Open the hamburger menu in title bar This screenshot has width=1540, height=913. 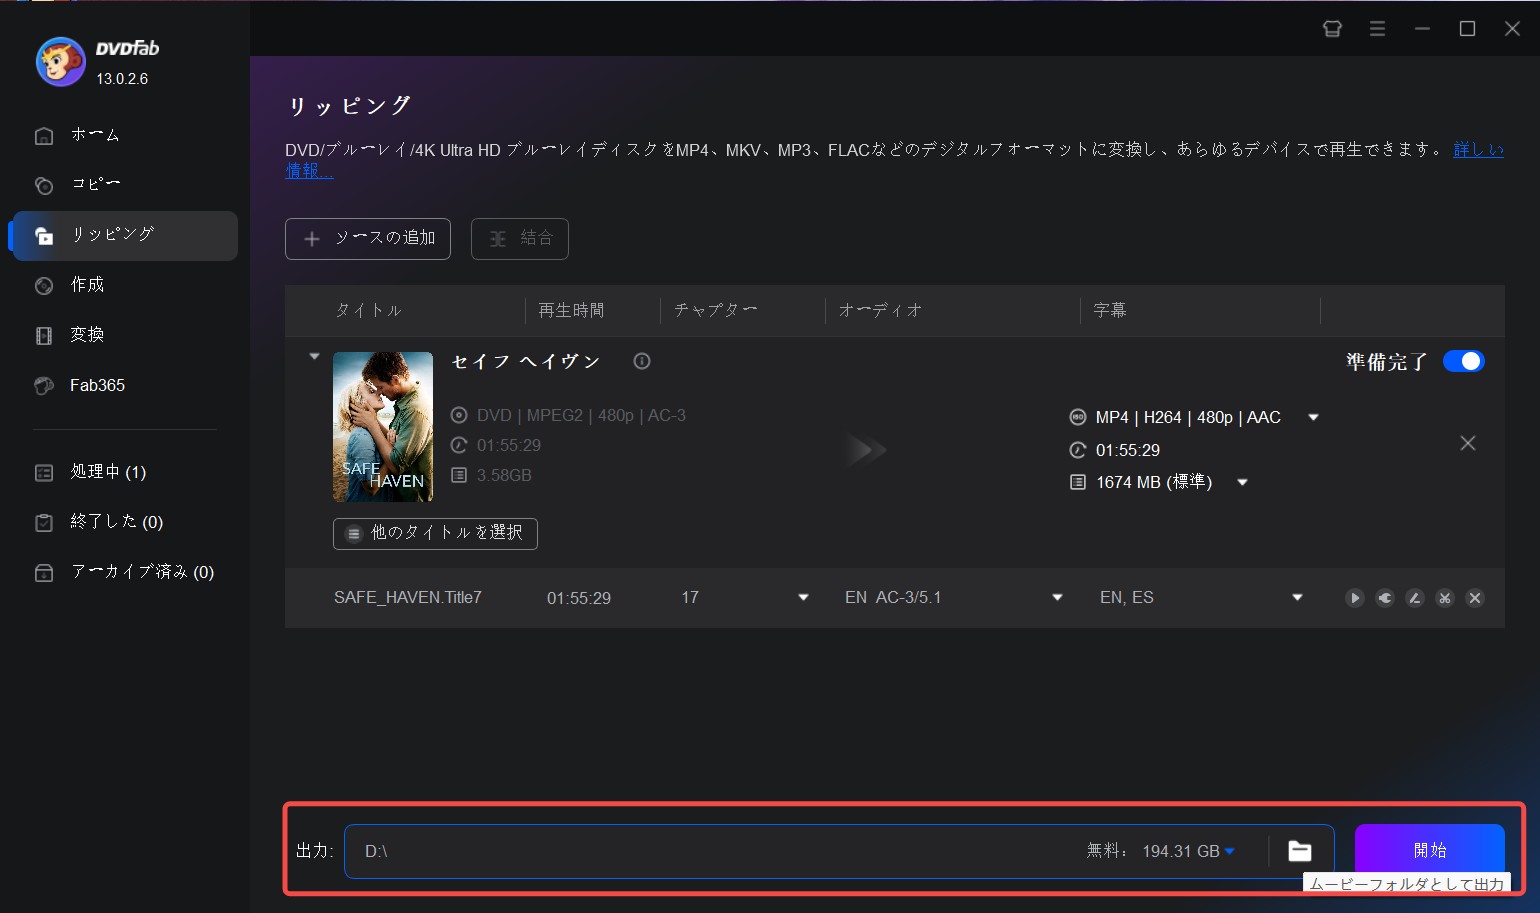click(x=1377, y=29)
